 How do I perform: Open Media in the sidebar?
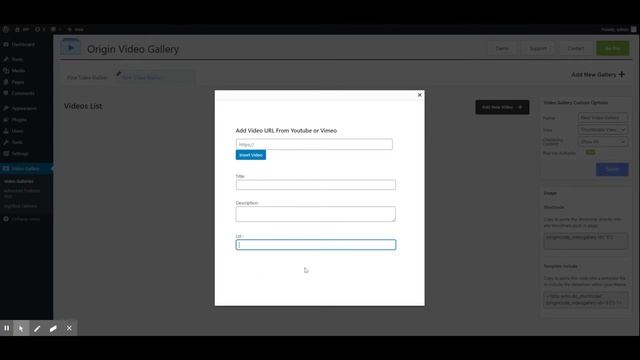click(x=18, y=71)
